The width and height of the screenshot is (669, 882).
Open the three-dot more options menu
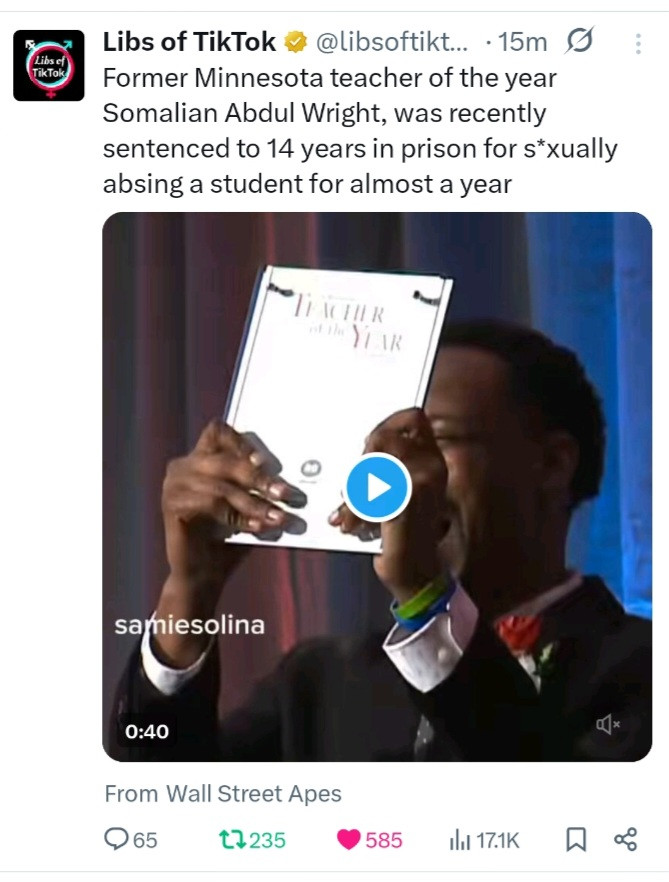(x=638, y=43)
